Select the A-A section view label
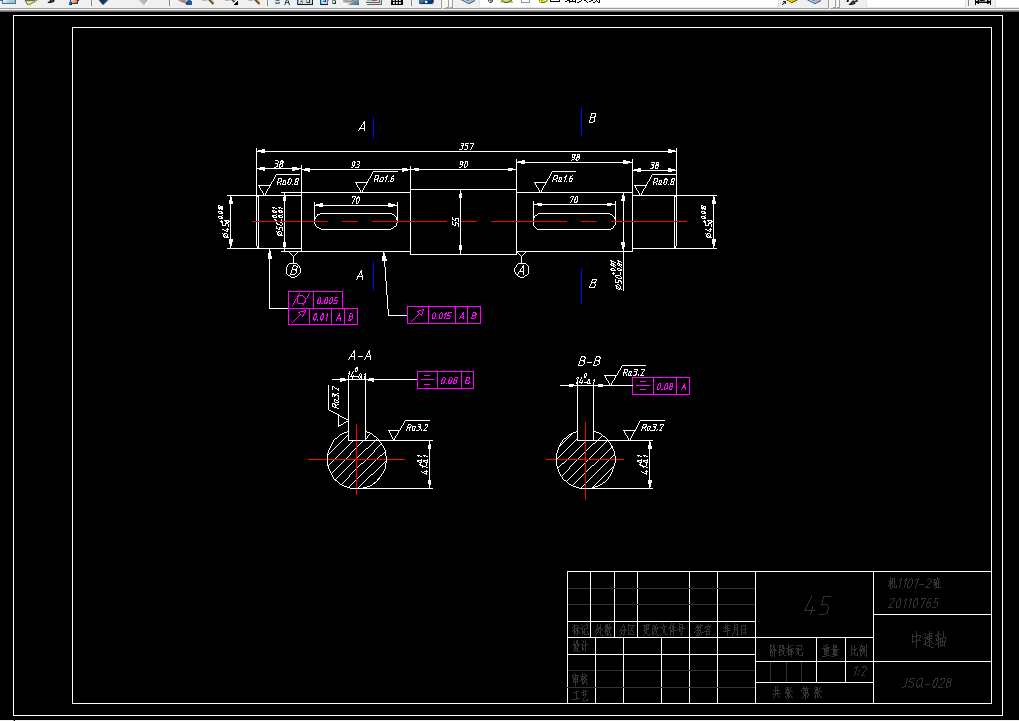1019x721 pixels. [x=360, y=355]
